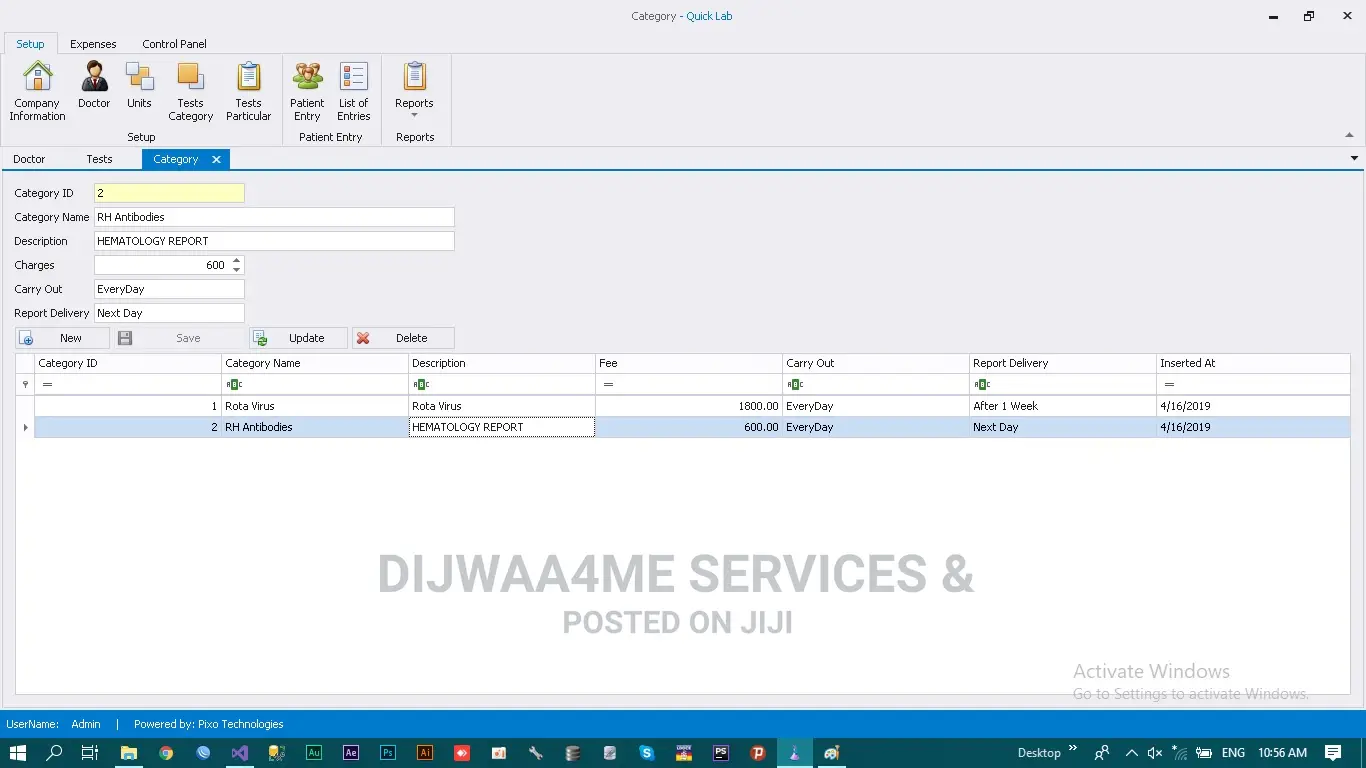This screenshot has height=768, width=1366.
Task: Click the Description input field
Action: [x=274, y=241]
